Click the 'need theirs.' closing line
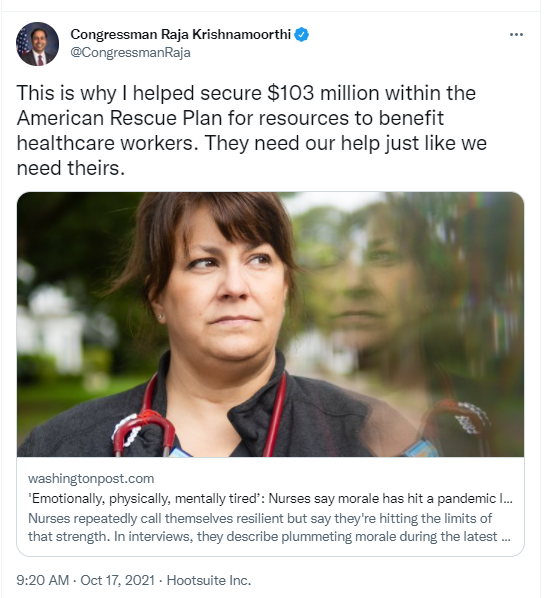This screenshot has height=598, width=545. 71,168
